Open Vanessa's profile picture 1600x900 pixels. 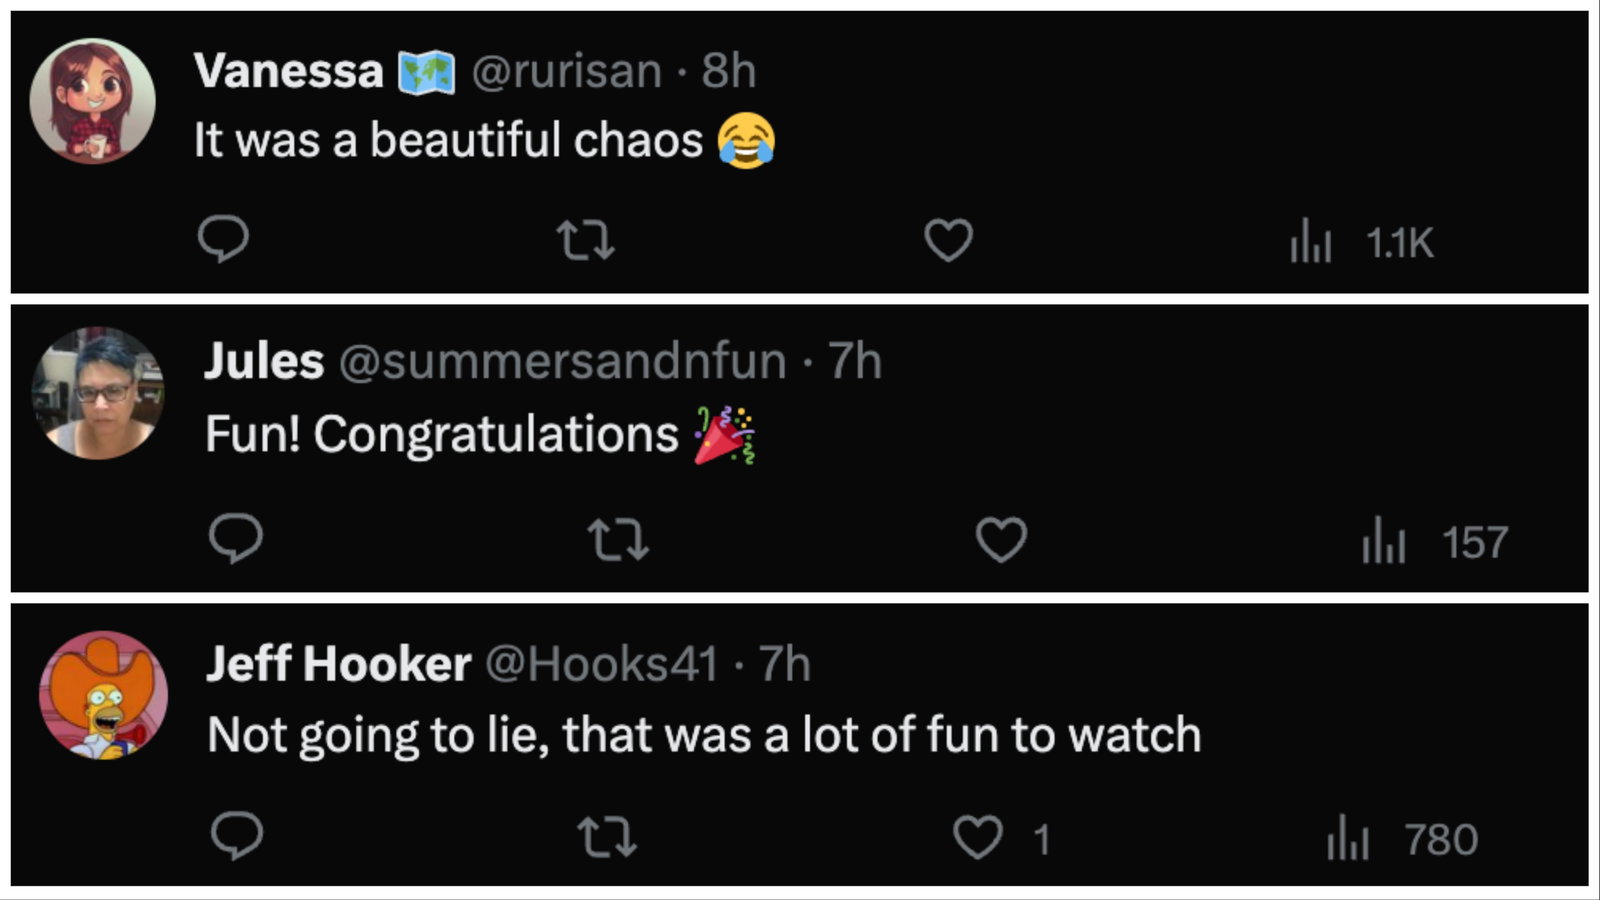point(92,100)
